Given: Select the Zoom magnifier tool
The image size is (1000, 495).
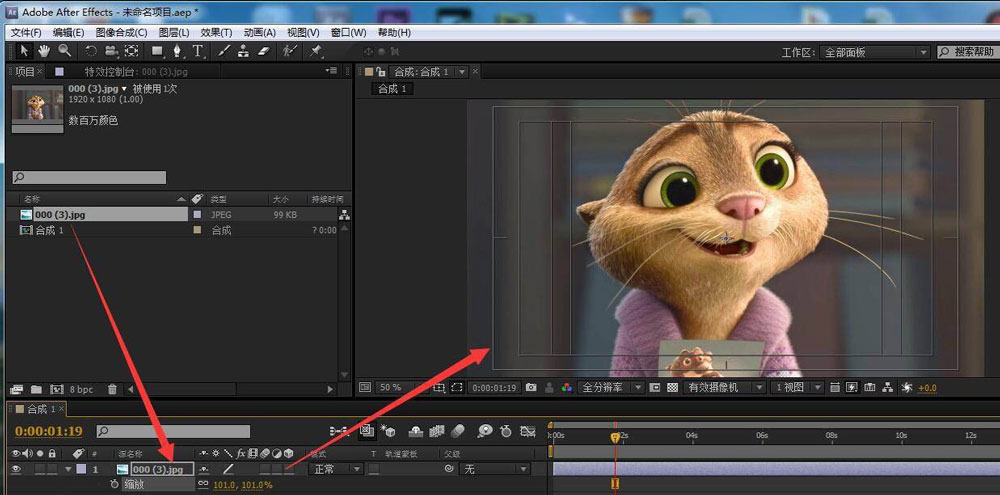Looking at the screenshot, I should 64,51.
